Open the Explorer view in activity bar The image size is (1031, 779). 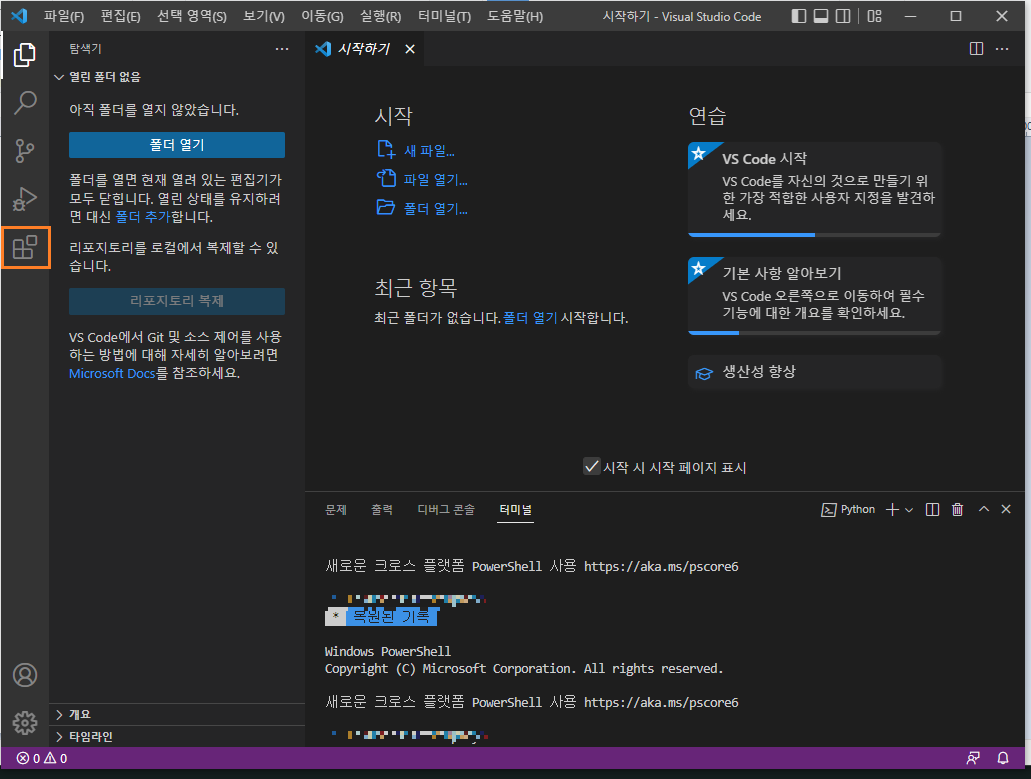(24, 55)
